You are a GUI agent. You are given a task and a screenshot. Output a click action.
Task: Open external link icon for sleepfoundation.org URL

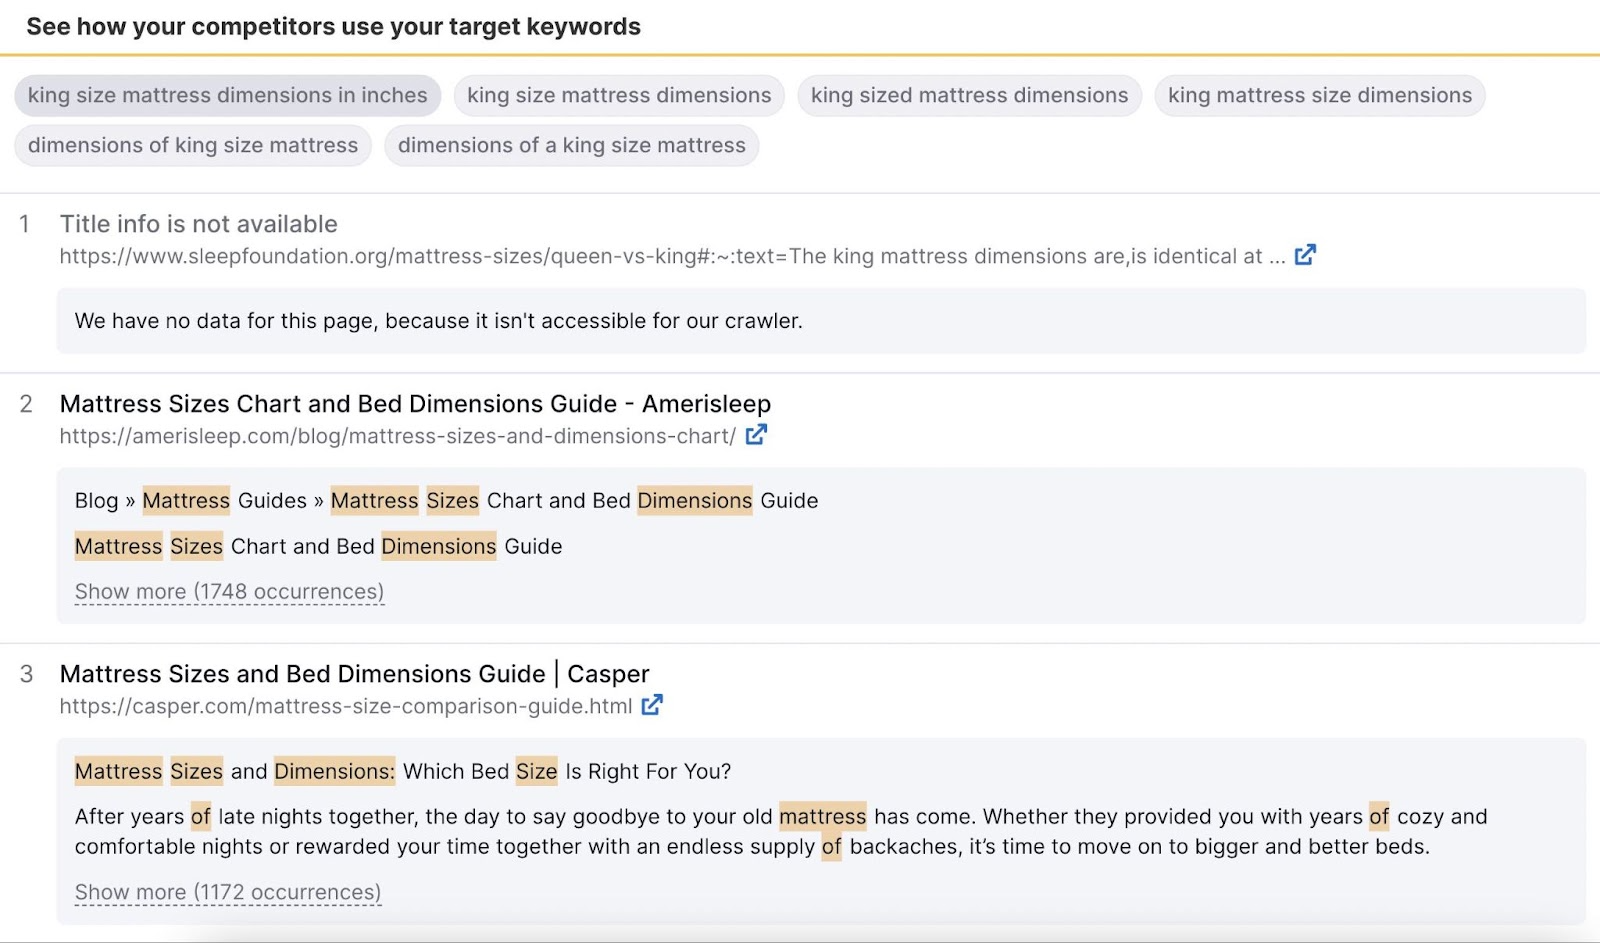point(1305,255)
